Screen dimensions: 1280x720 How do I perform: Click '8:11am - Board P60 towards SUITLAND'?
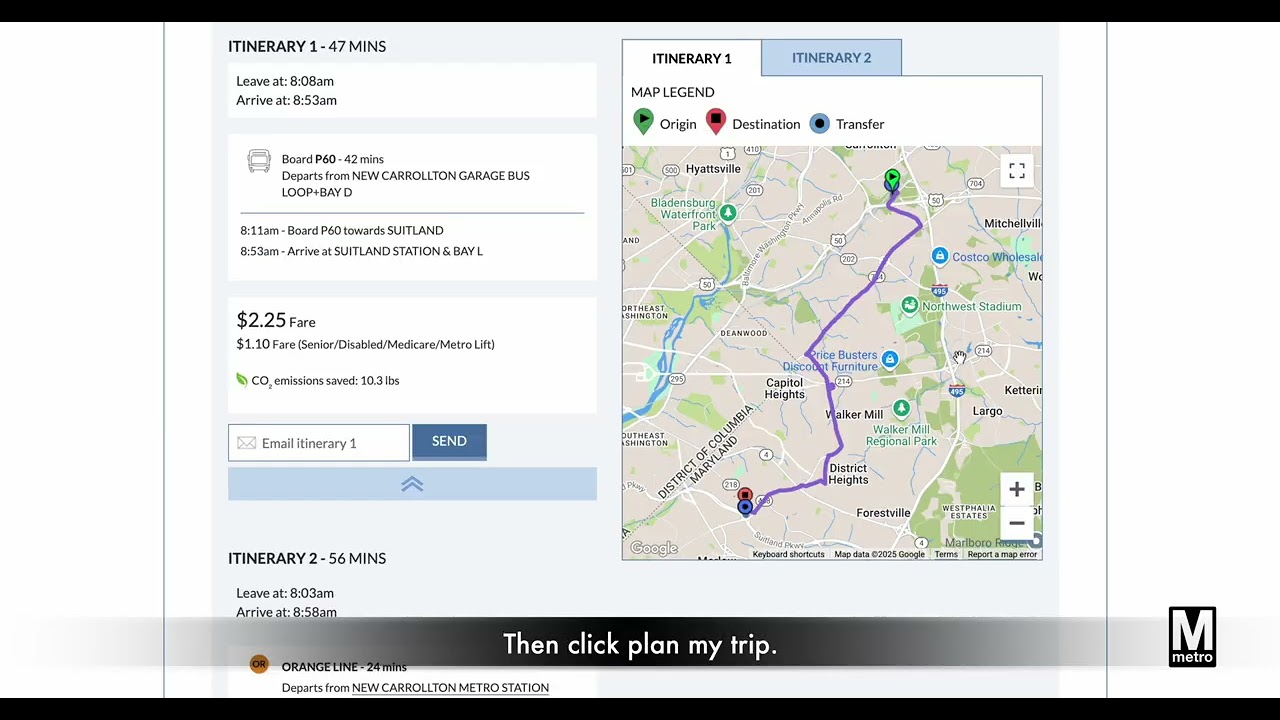click(x=342, y=230)
